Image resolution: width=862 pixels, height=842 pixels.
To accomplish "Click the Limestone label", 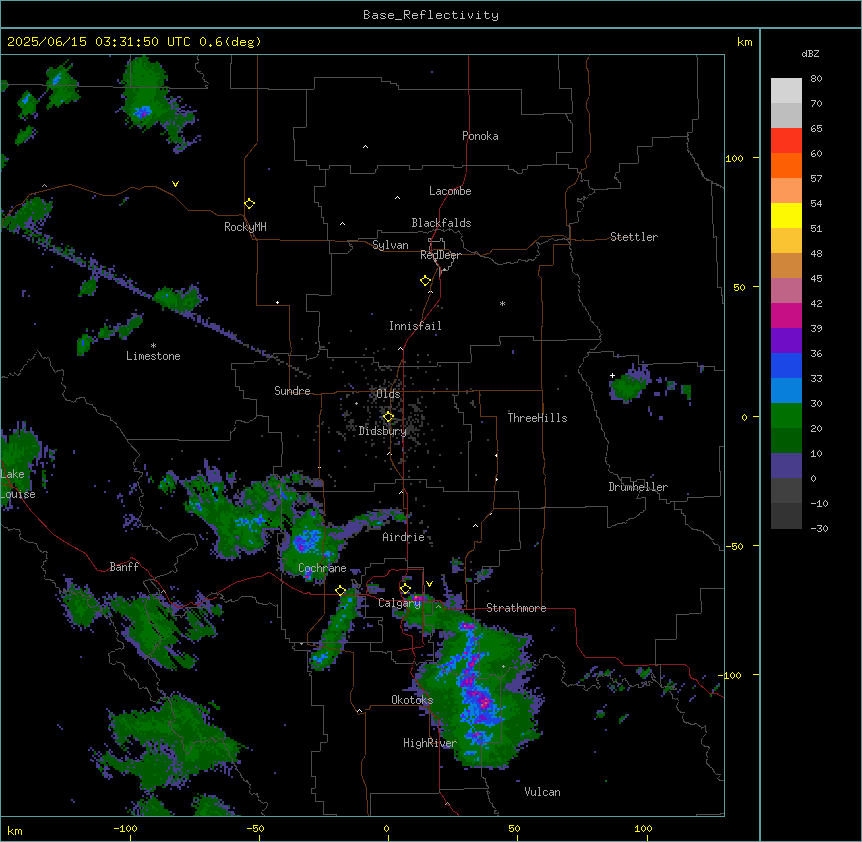I will [x=153, y=356].
